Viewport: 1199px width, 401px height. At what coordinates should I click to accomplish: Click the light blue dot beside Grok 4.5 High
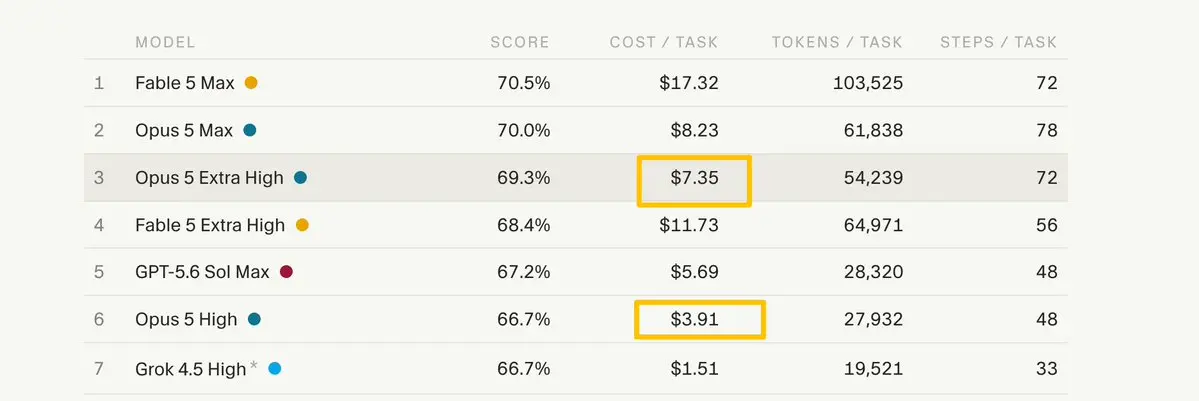[275, 369]
